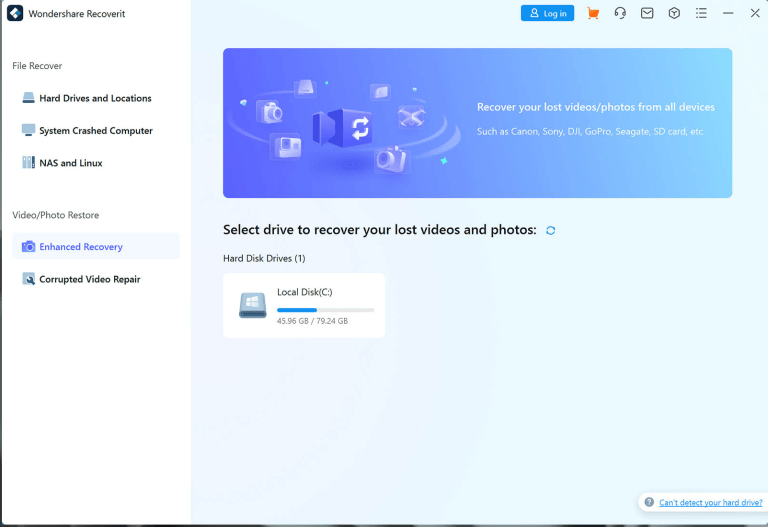Open "Can't detect your hard drive?" link
The width and height of the screenshot is (768, 527).
pyautogui.click(x=710, y=503)
